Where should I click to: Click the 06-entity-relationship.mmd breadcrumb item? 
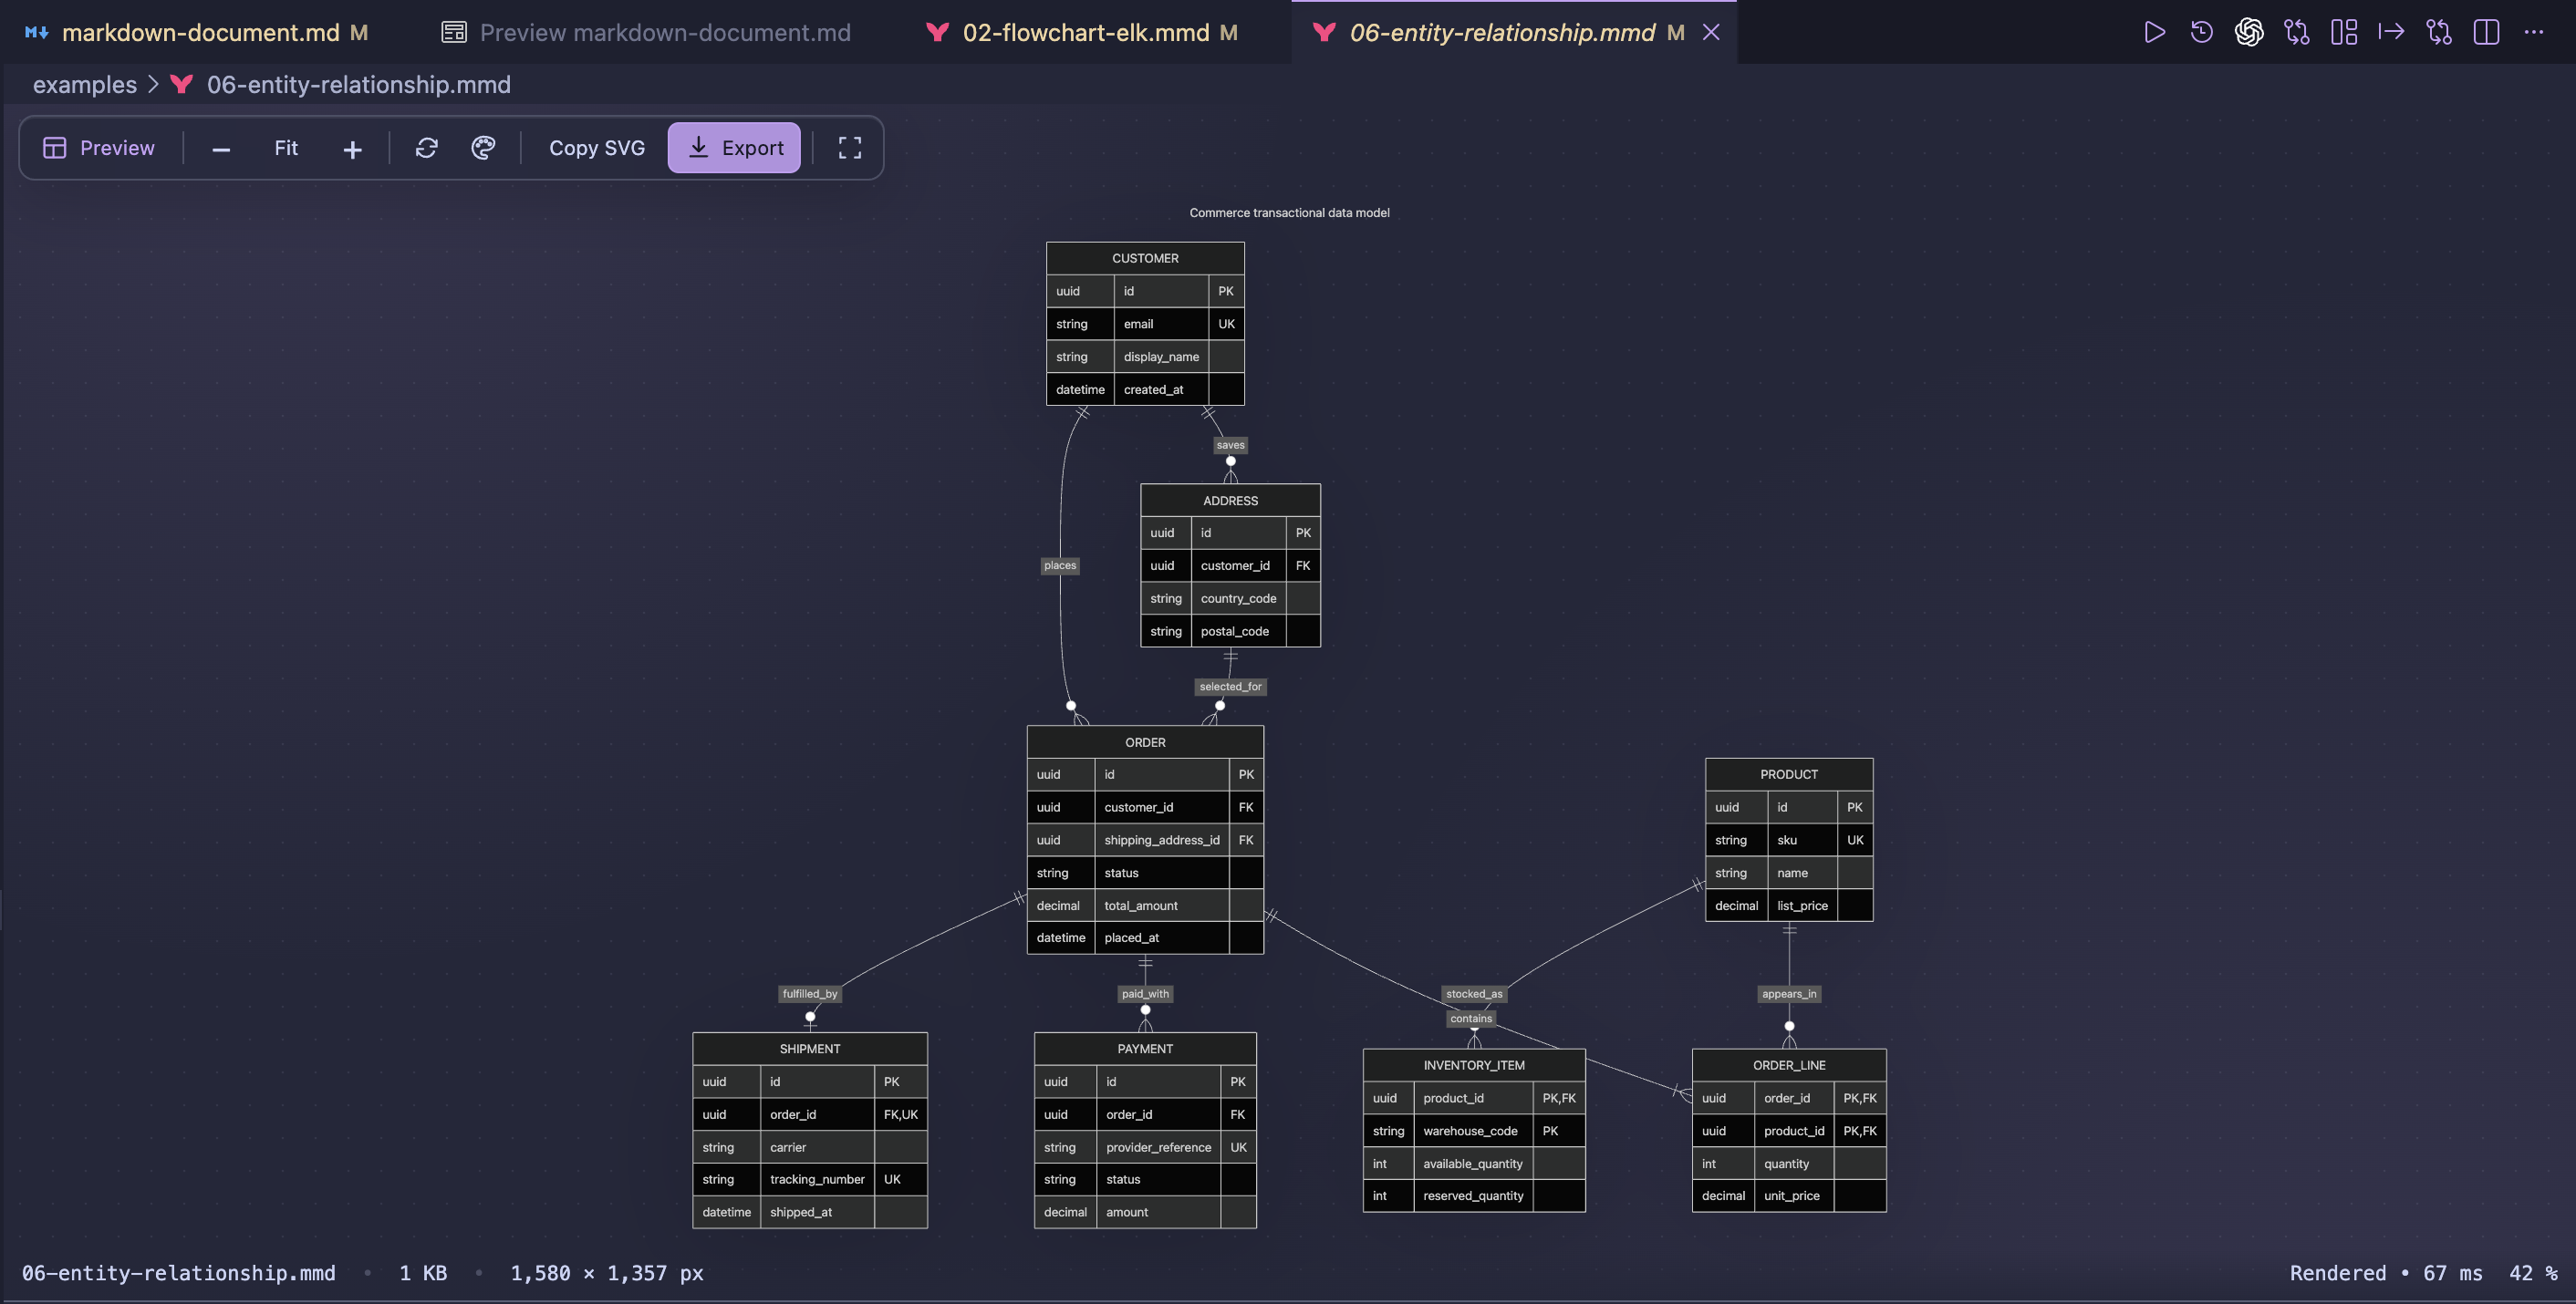pyautogui.click(x=359, y=84)
